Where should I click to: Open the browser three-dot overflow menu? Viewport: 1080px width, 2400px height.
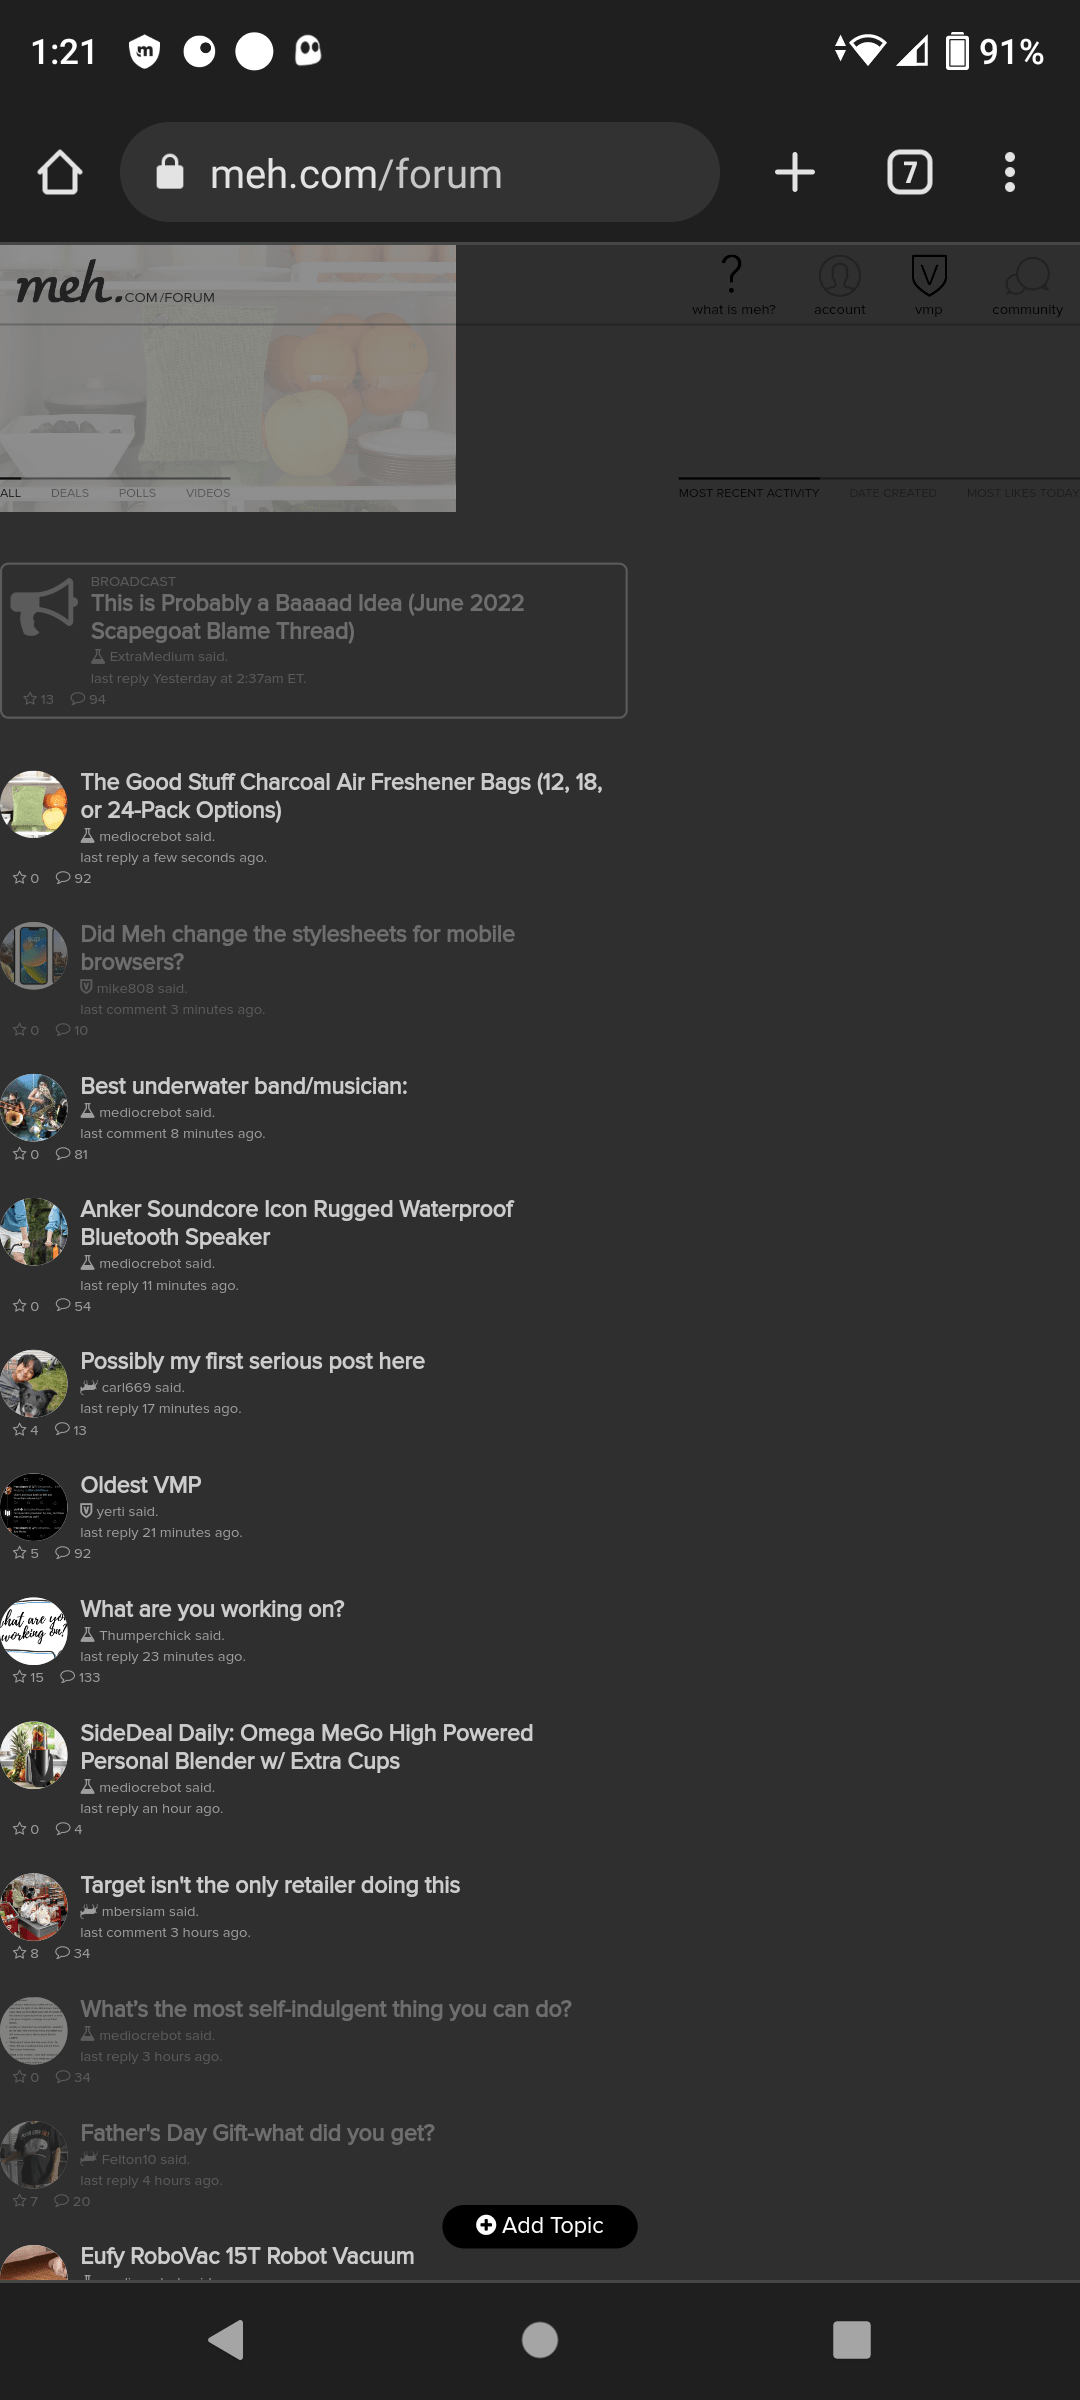coord(1010,172)
